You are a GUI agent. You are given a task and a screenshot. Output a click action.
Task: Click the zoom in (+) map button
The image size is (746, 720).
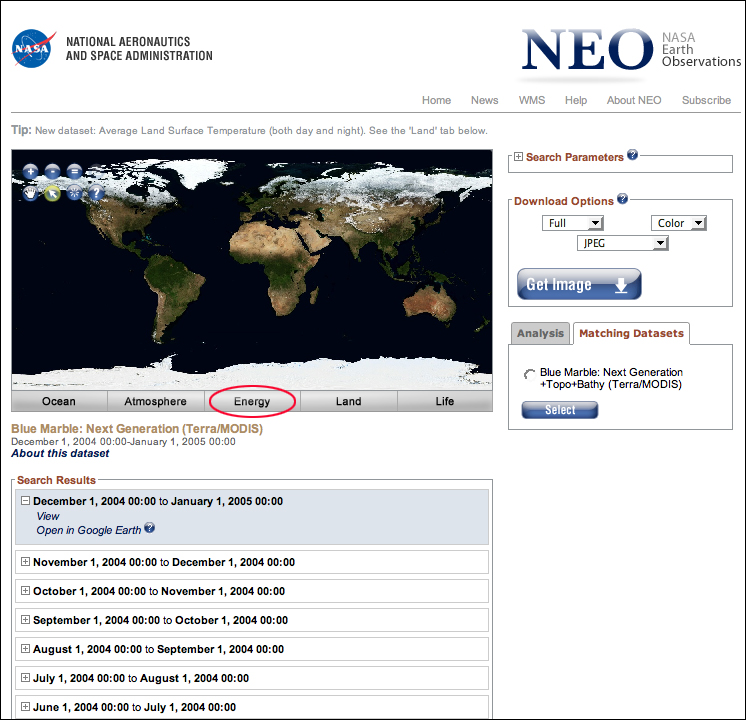tap(30, 172)
